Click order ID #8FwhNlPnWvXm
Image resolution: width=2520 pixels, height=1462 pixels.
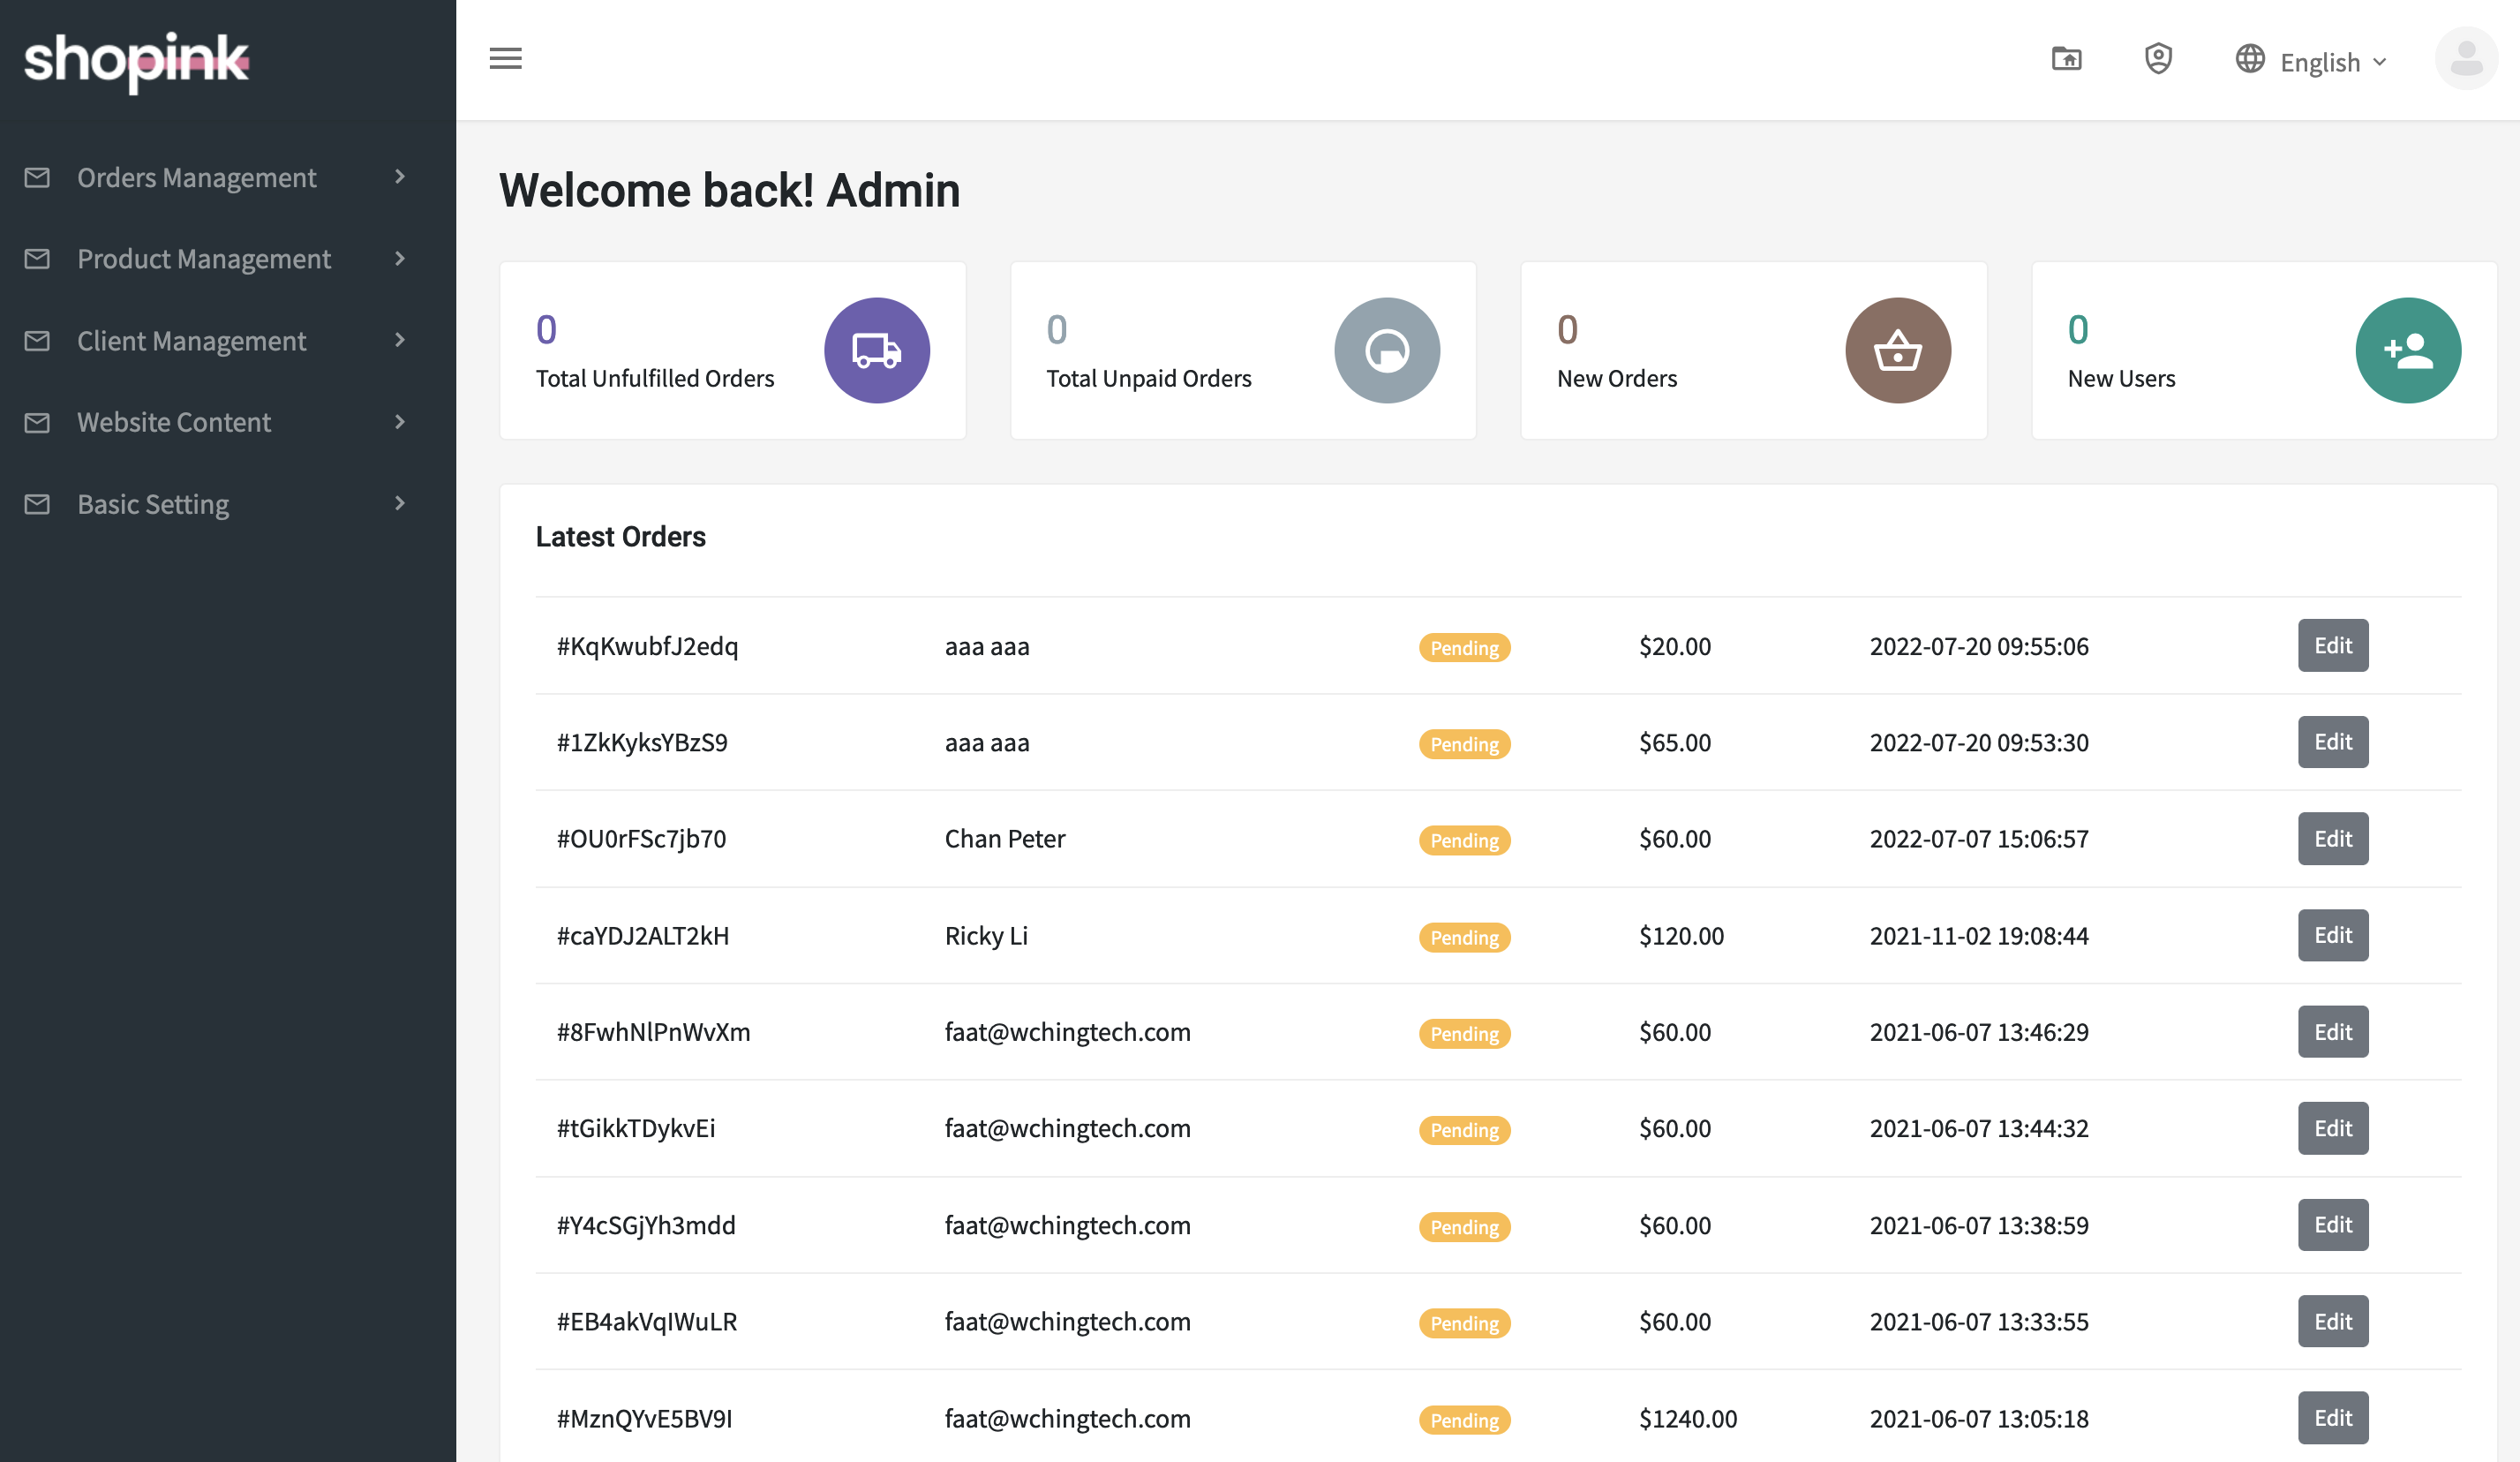pyautogui.click(x=653, y=1032)
